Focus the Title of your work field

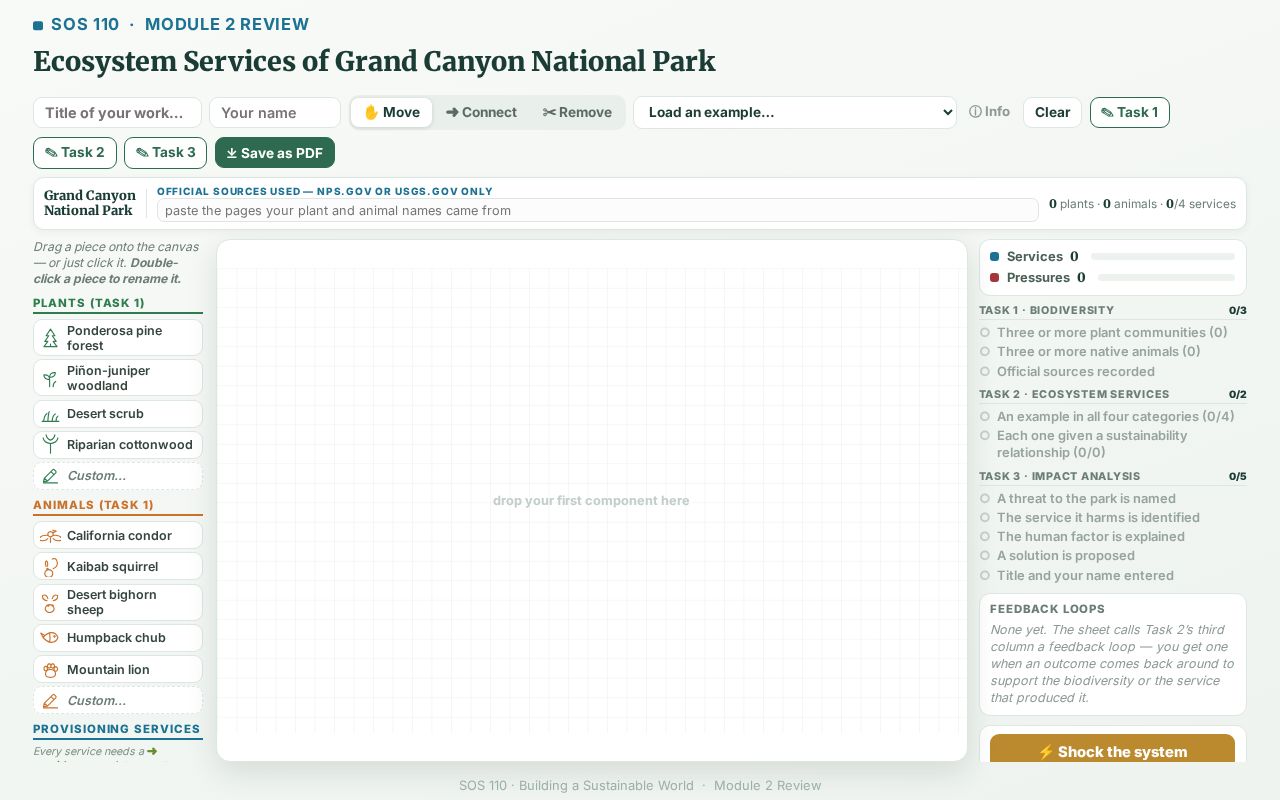coord(117,113)
